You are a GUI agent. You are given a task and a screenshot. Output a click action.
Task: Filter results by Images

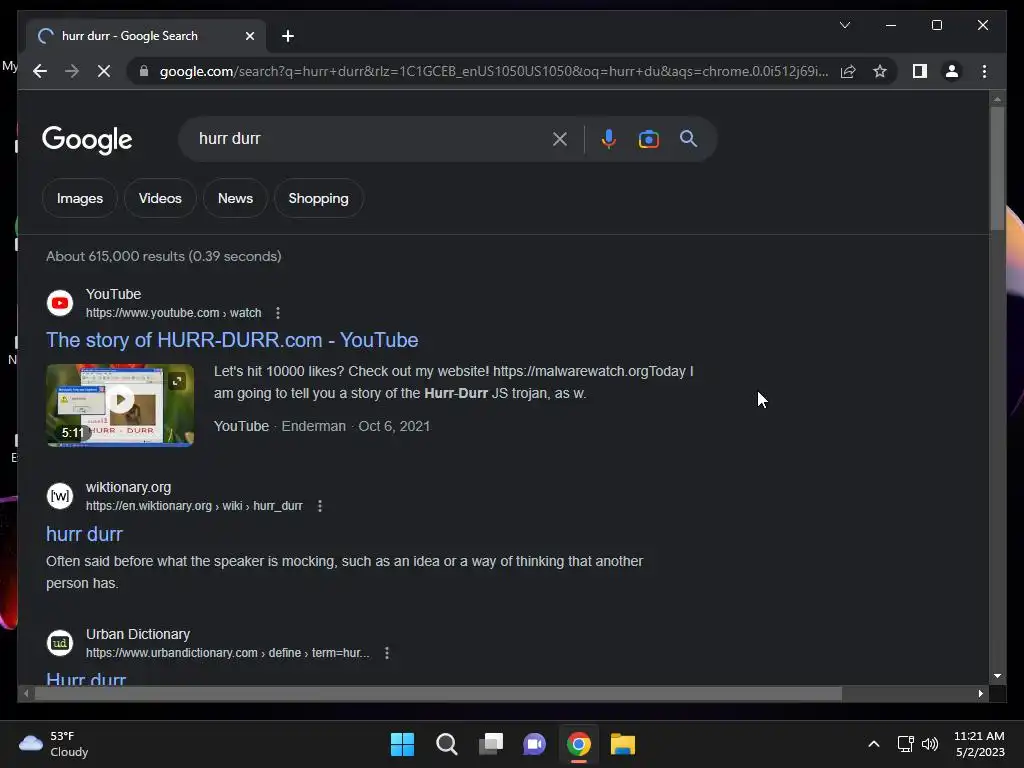80,198
